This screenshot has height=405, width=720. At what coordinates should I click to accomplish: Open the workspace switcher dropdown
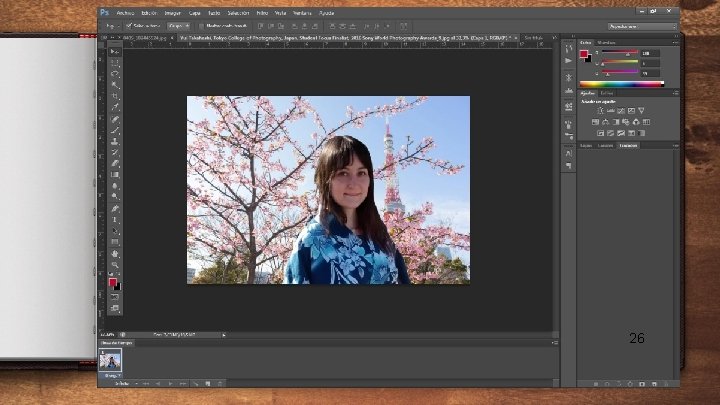pyautogui.click(x=642, y=27)
